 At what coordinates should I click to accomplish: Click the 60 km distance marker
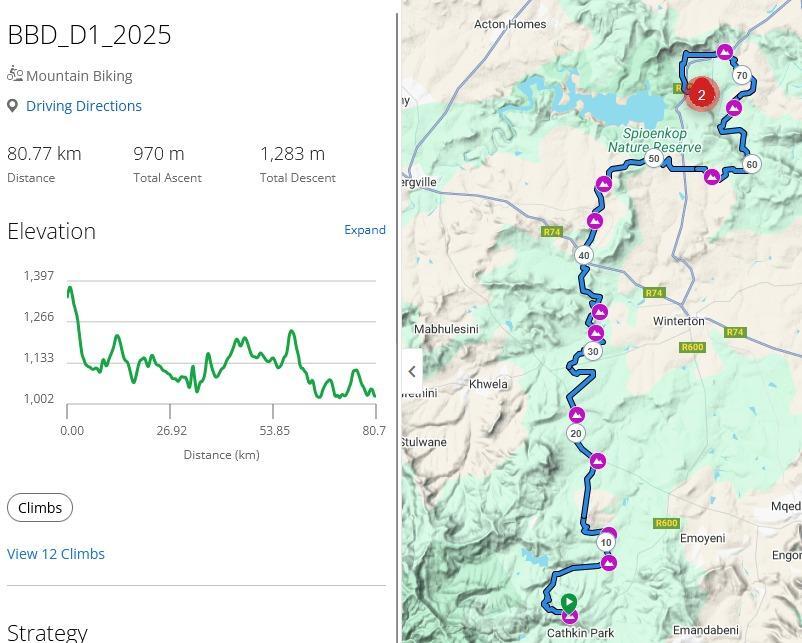point(752,164)
